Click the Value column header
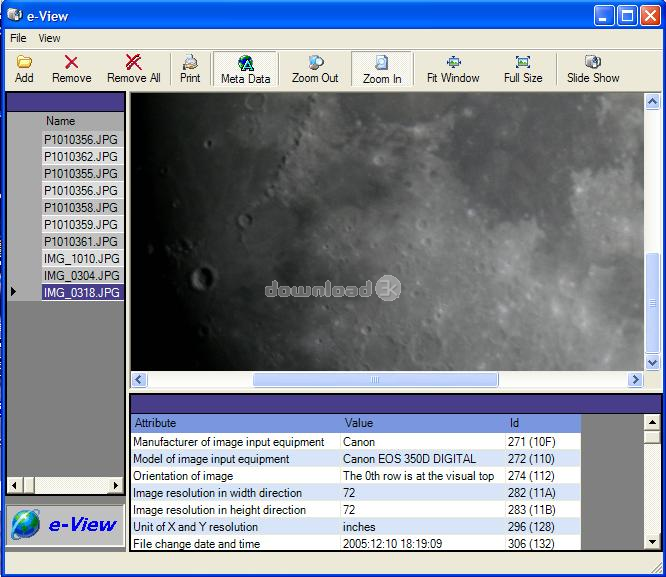The height and width of the screenshot is (577, 666). 423,423
